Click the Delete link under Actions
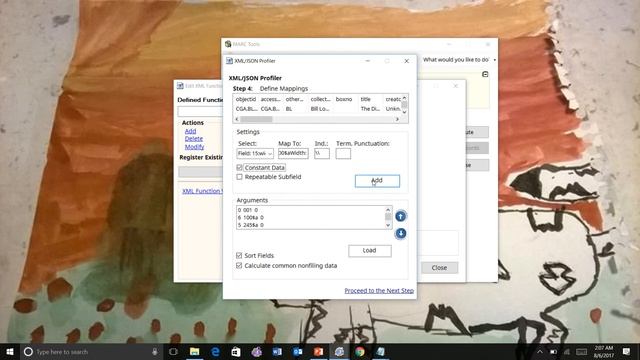This screenshot has width=640, height=360. pyautogui.click(x=193, y=139)
